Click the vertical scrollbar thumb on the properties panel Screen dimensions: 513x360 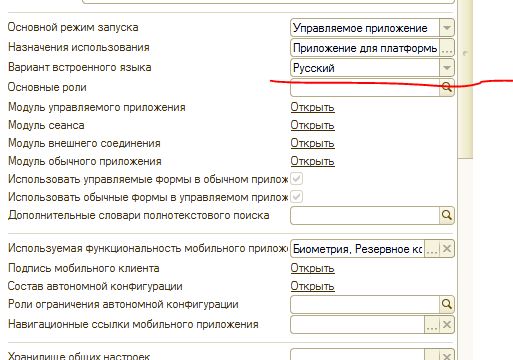coord(465,78)
